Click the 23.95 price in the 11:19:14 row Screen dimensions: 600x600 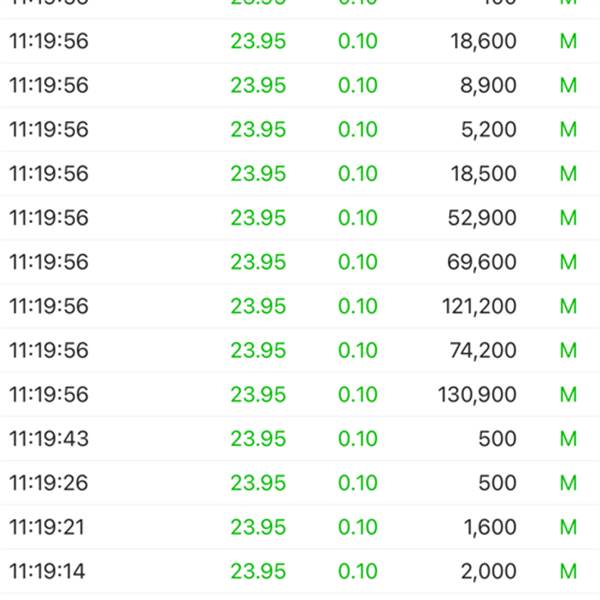[258, 571]
